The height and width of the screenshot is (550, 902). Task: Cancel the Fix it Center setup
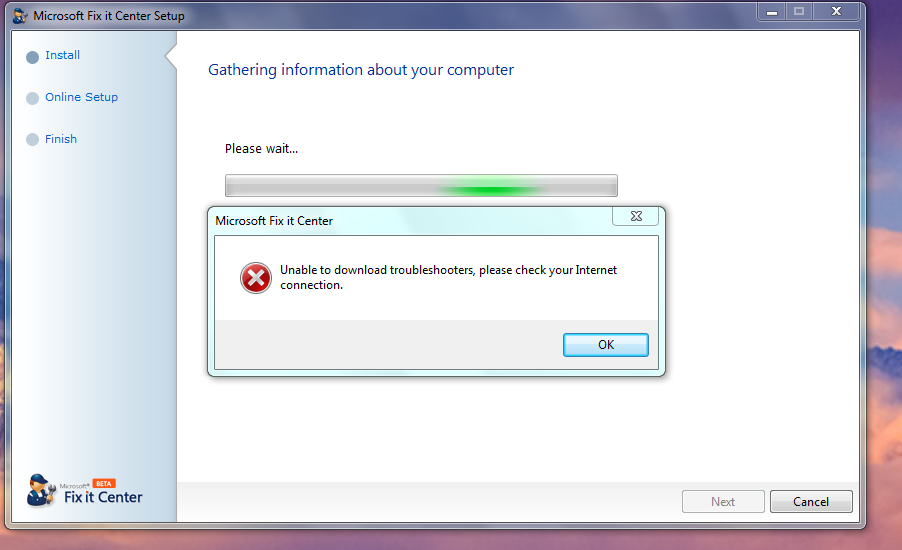[811, 502]
